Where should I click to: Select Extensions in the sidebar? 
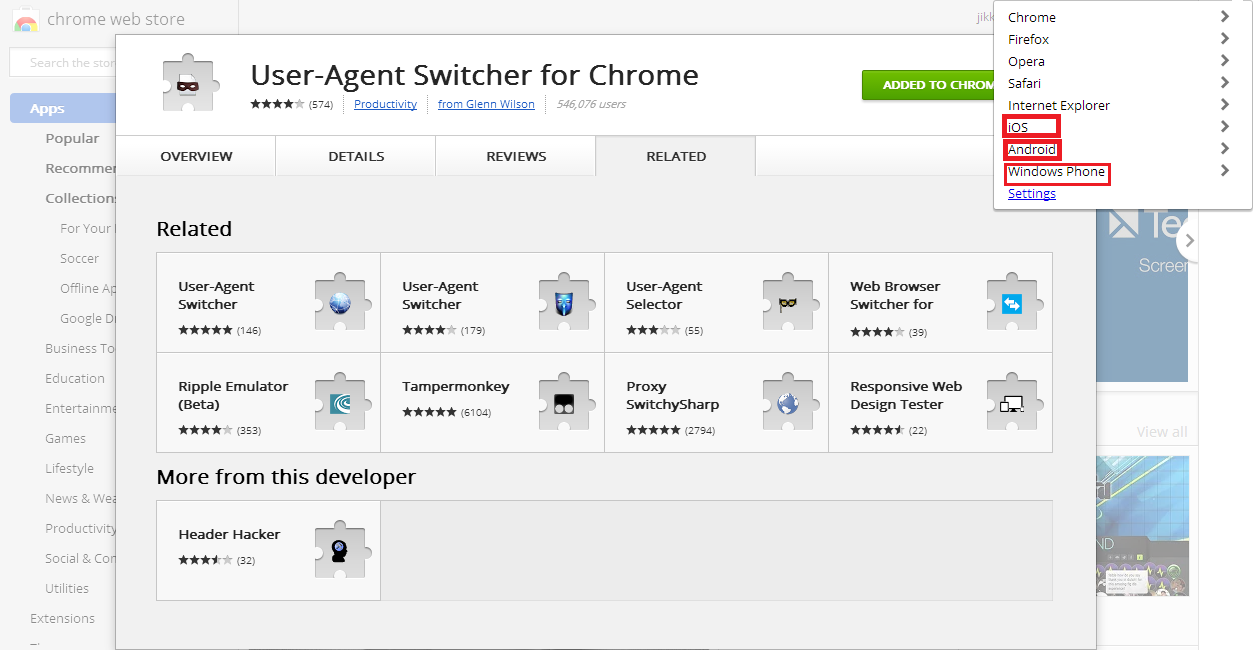coord(62,618)
